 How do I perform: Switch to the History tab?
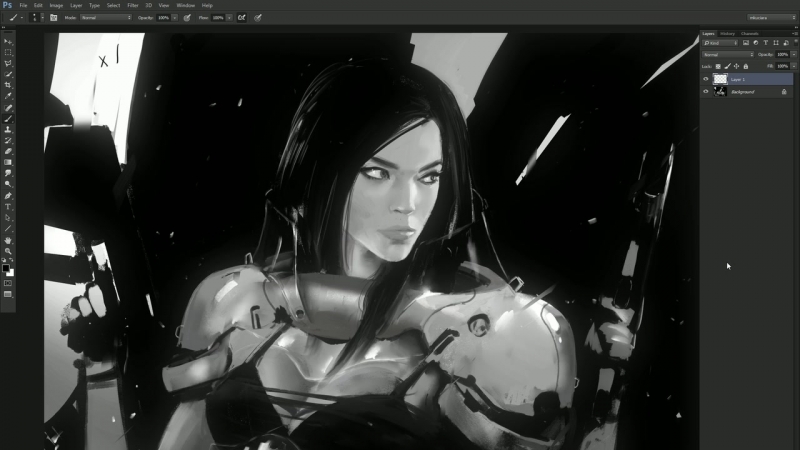click(x=727, y=34)
